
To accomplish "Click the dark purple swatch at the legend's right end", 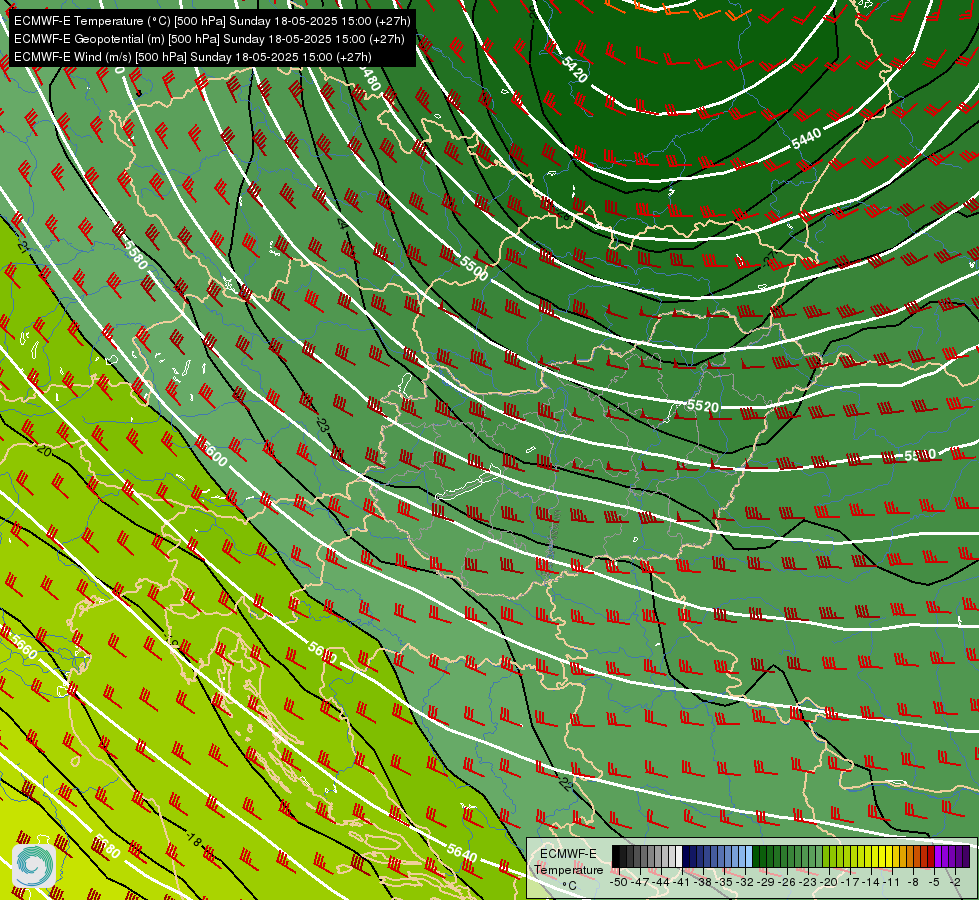I will click(967, 856).
